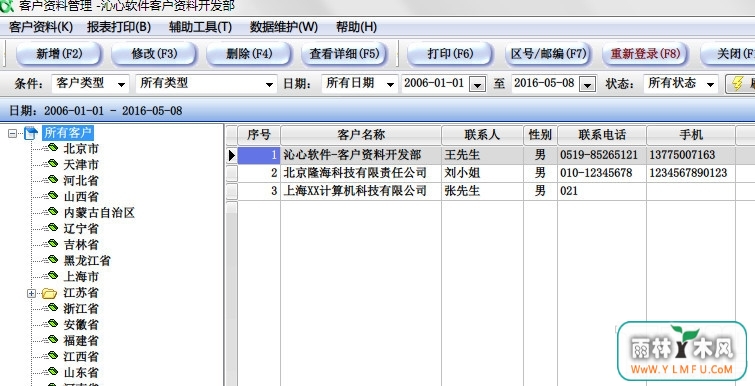The height and width of the screenshot is (386, 755).
Task: Open start date 2006-01-01 calendar dropdown
Action: click(477, 85)
